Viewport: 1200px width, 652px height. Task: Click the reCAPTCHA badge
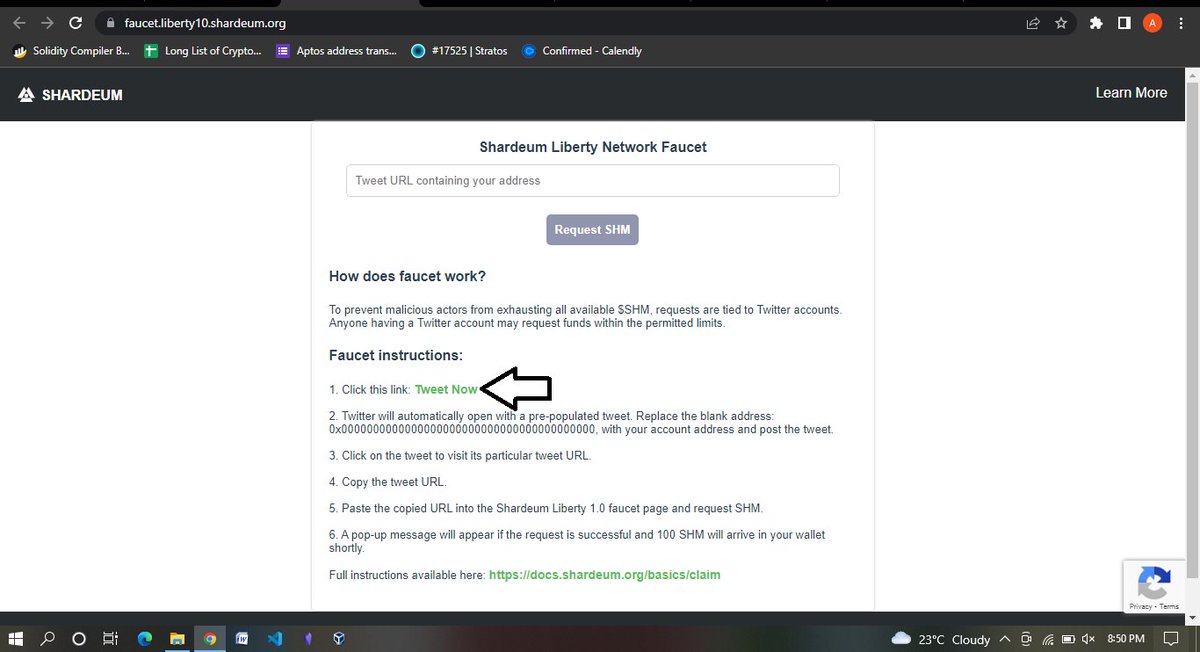[x=1154, y=586]
